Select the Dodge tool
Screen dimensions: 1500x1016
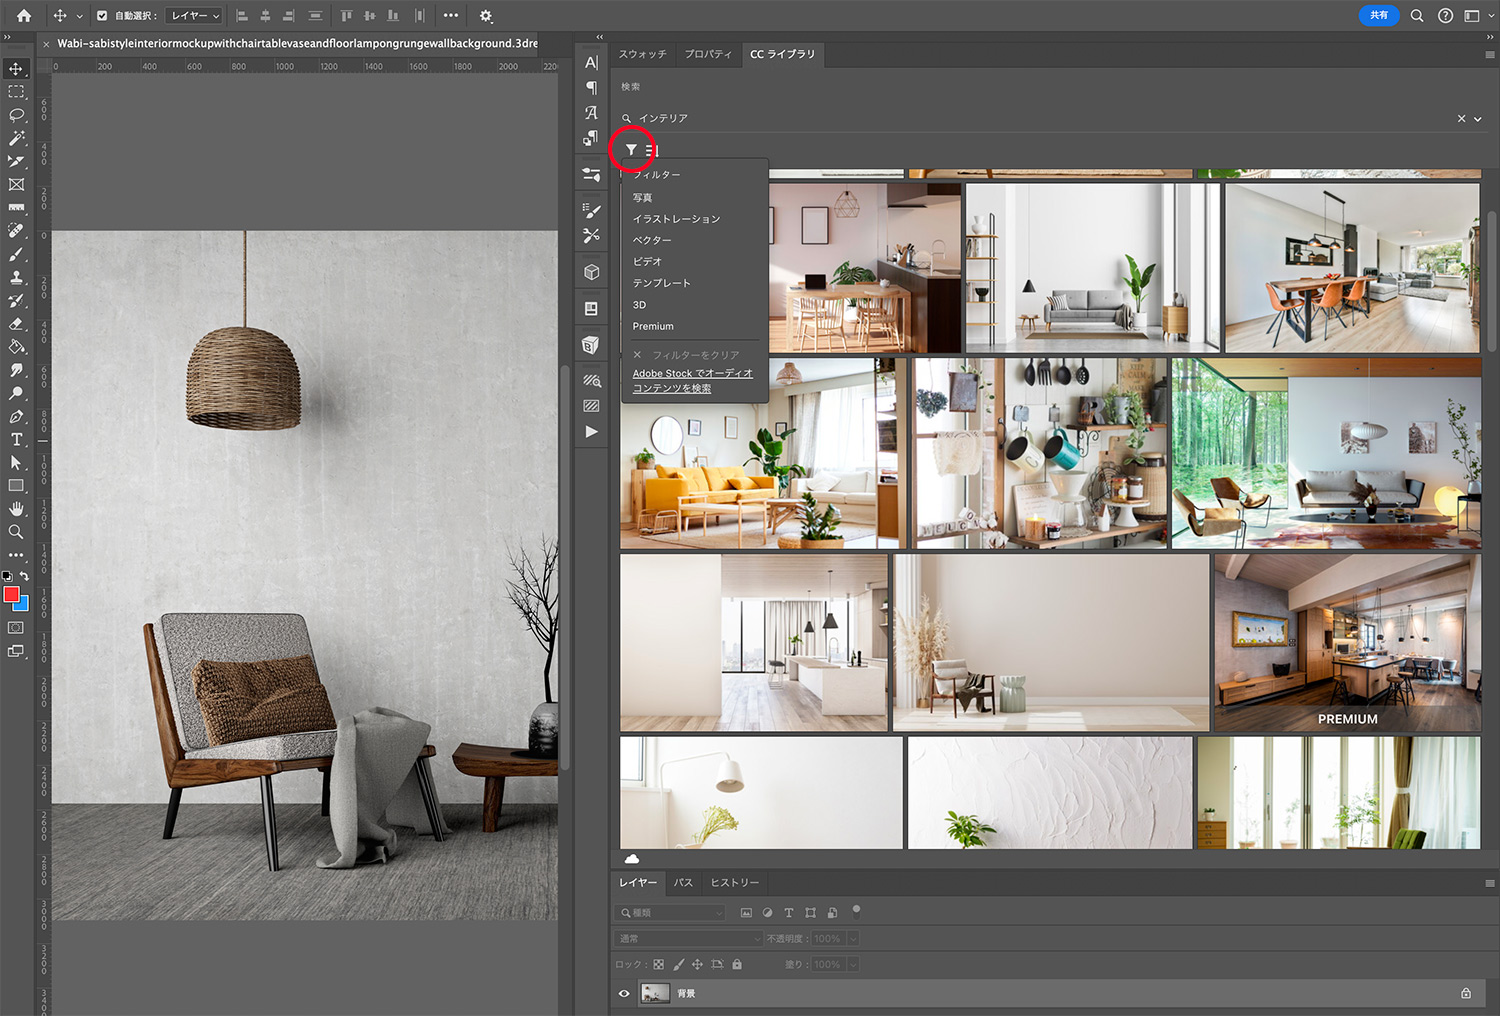(16, 393)
